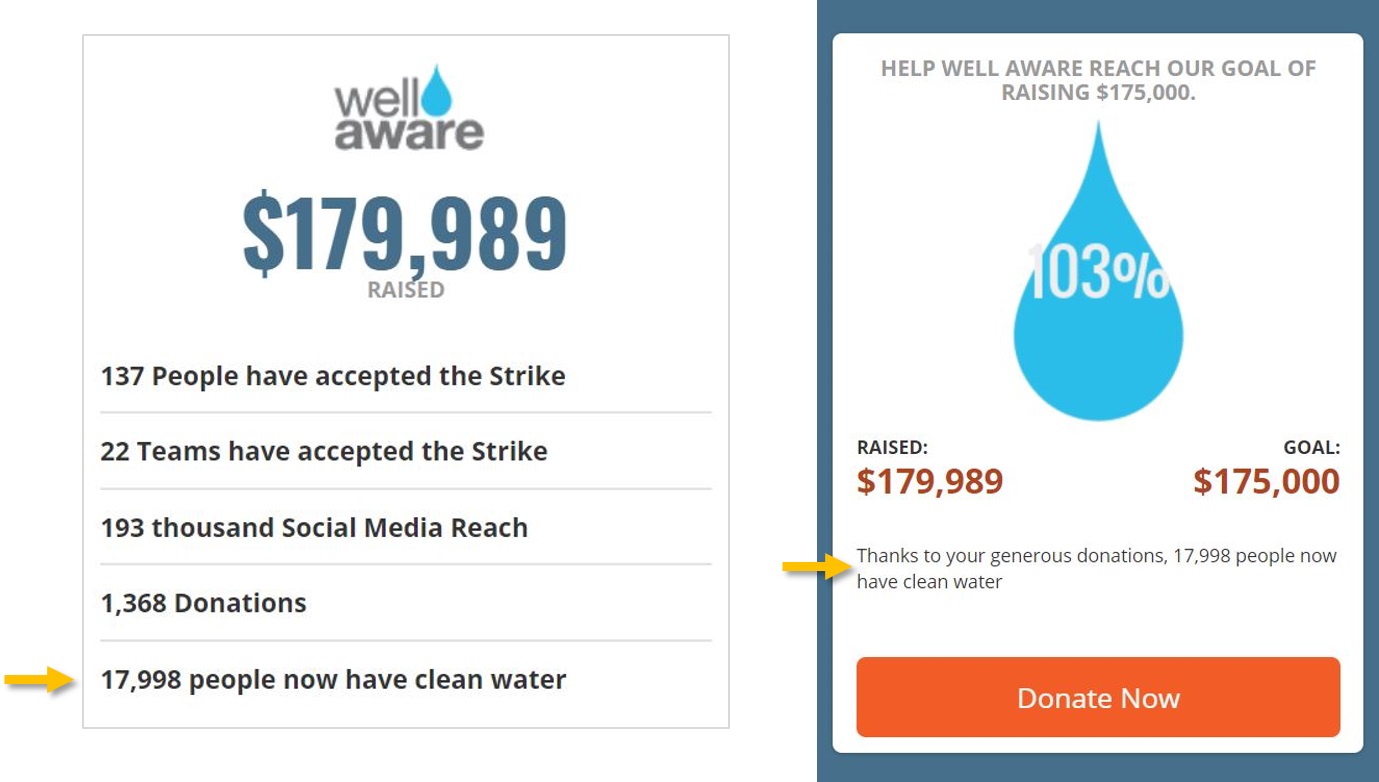Click the '17,998 people now have clean water' line

[333, 679]
